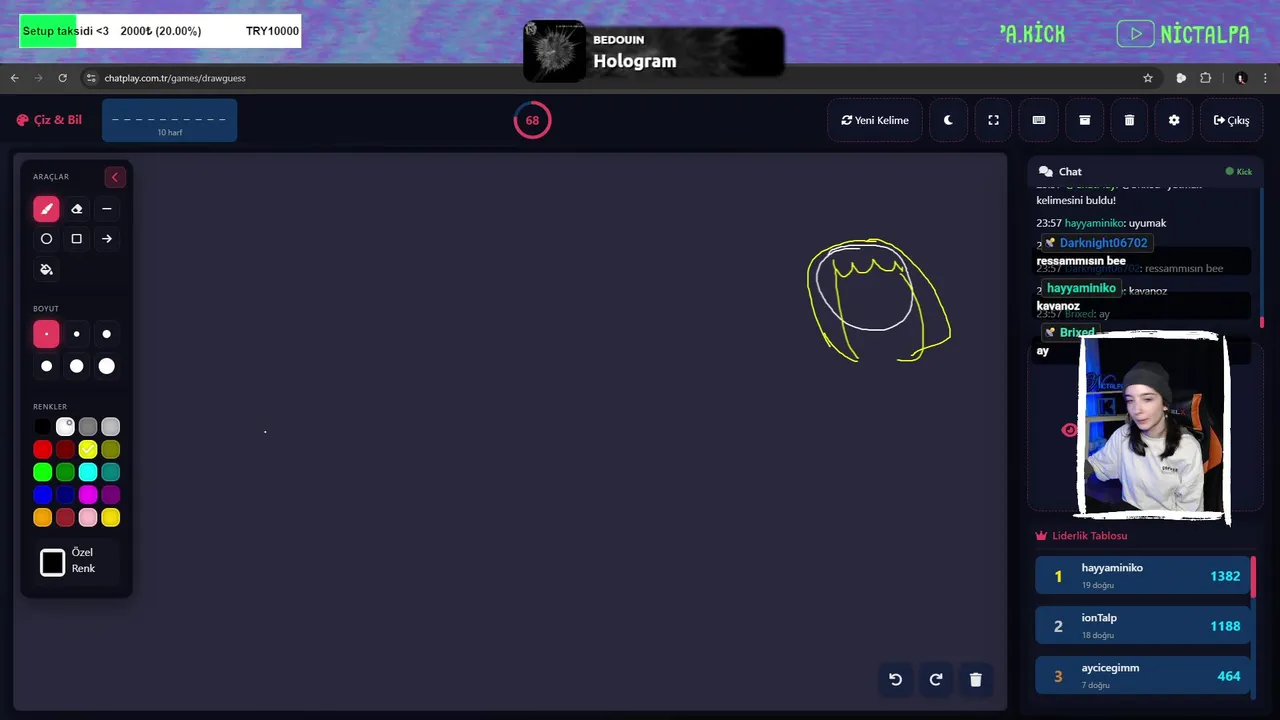1280x720 pixels.
Task: Collapse the Araçlar tools panel
Action: coord(114,177)
